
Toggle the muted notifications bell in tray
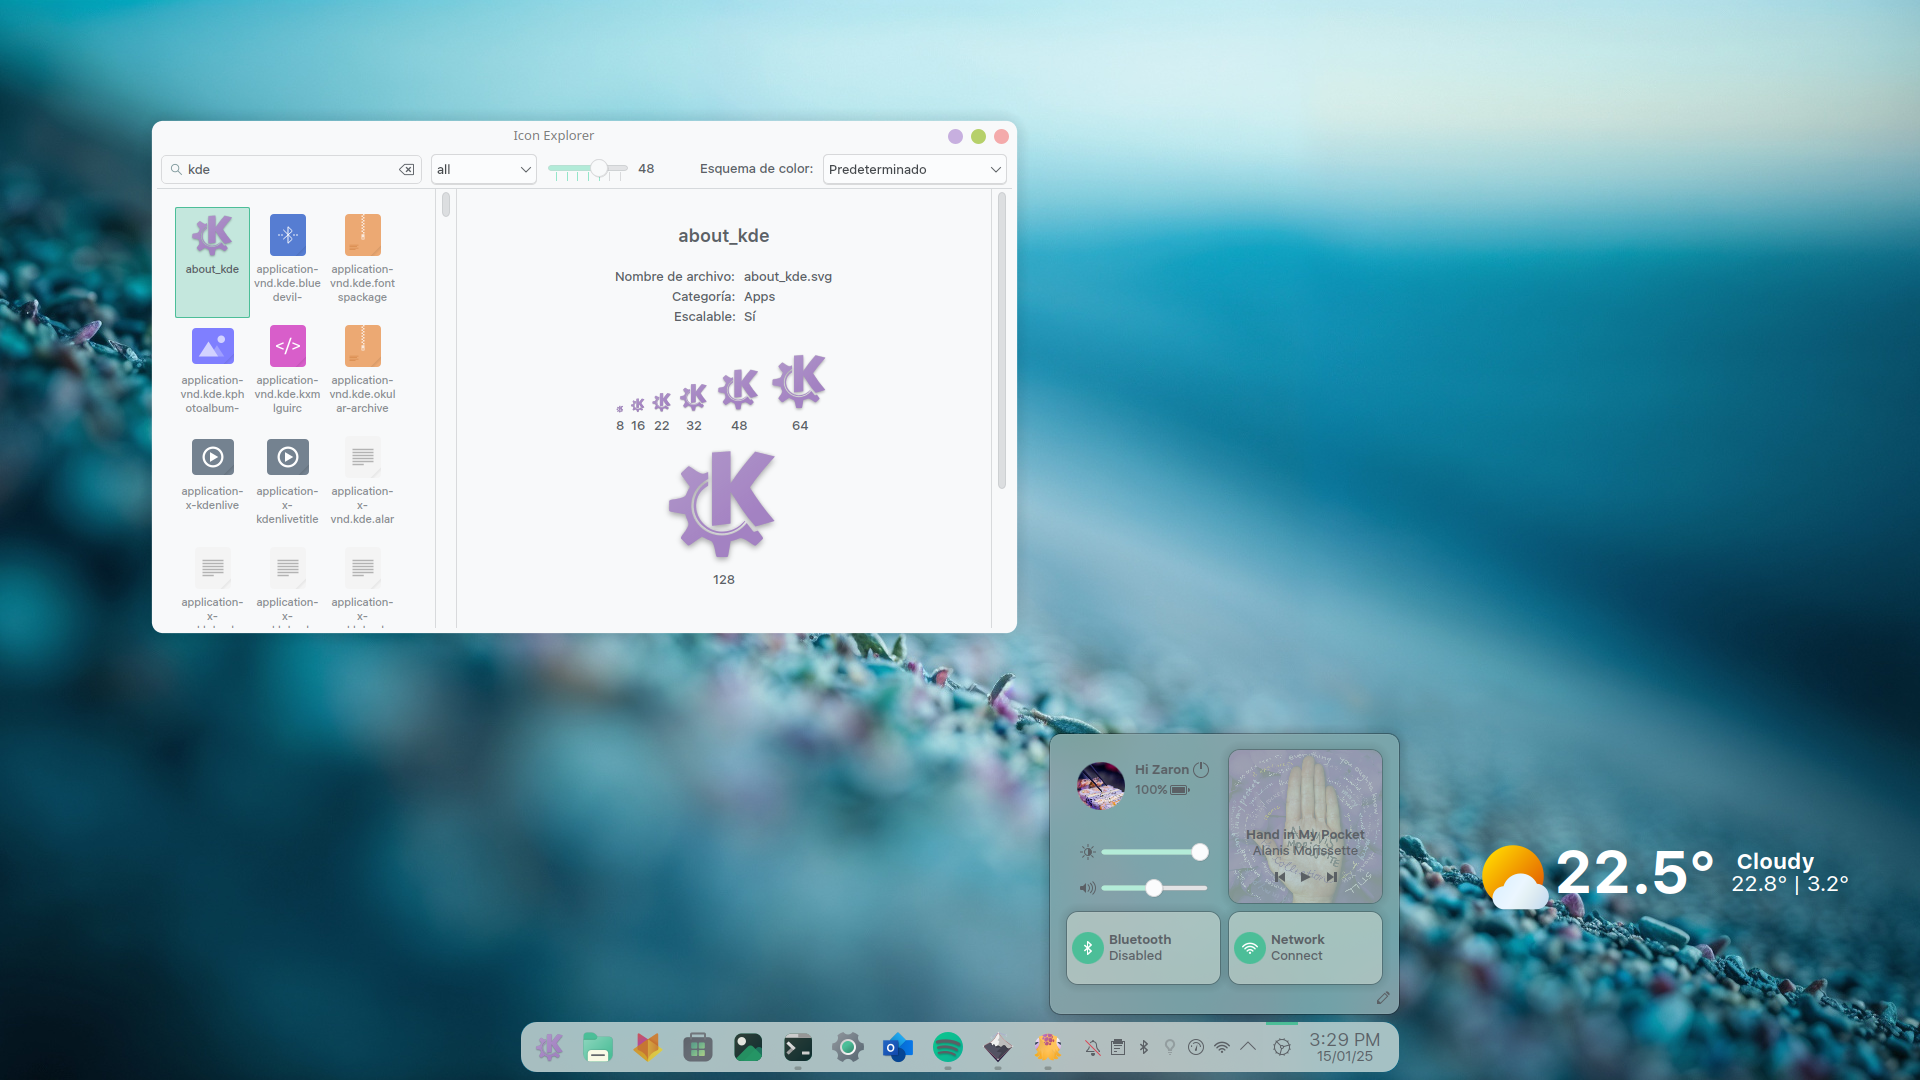click(x=1092, y=1047)
